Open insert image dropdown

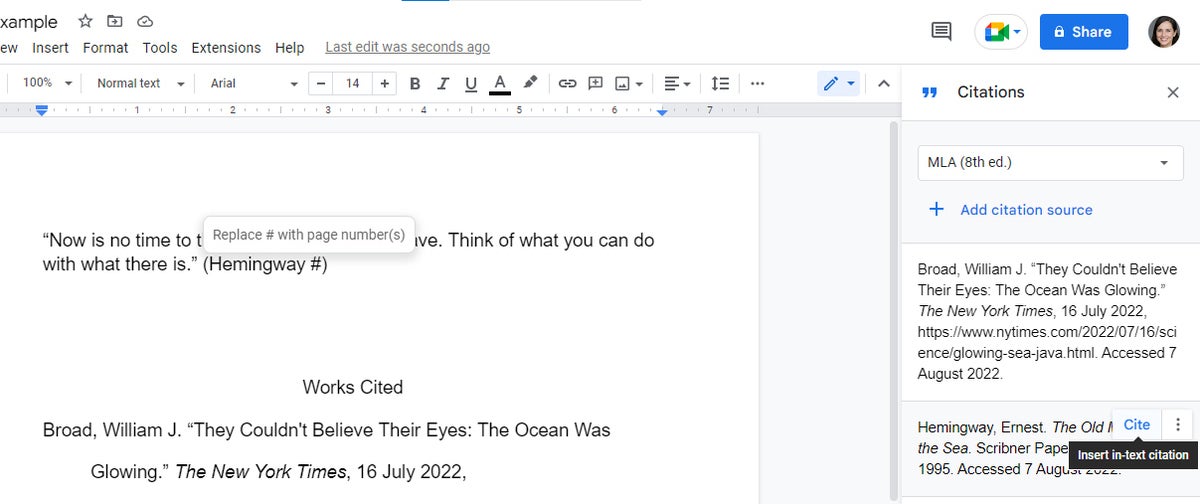click(x=629, y=84)
